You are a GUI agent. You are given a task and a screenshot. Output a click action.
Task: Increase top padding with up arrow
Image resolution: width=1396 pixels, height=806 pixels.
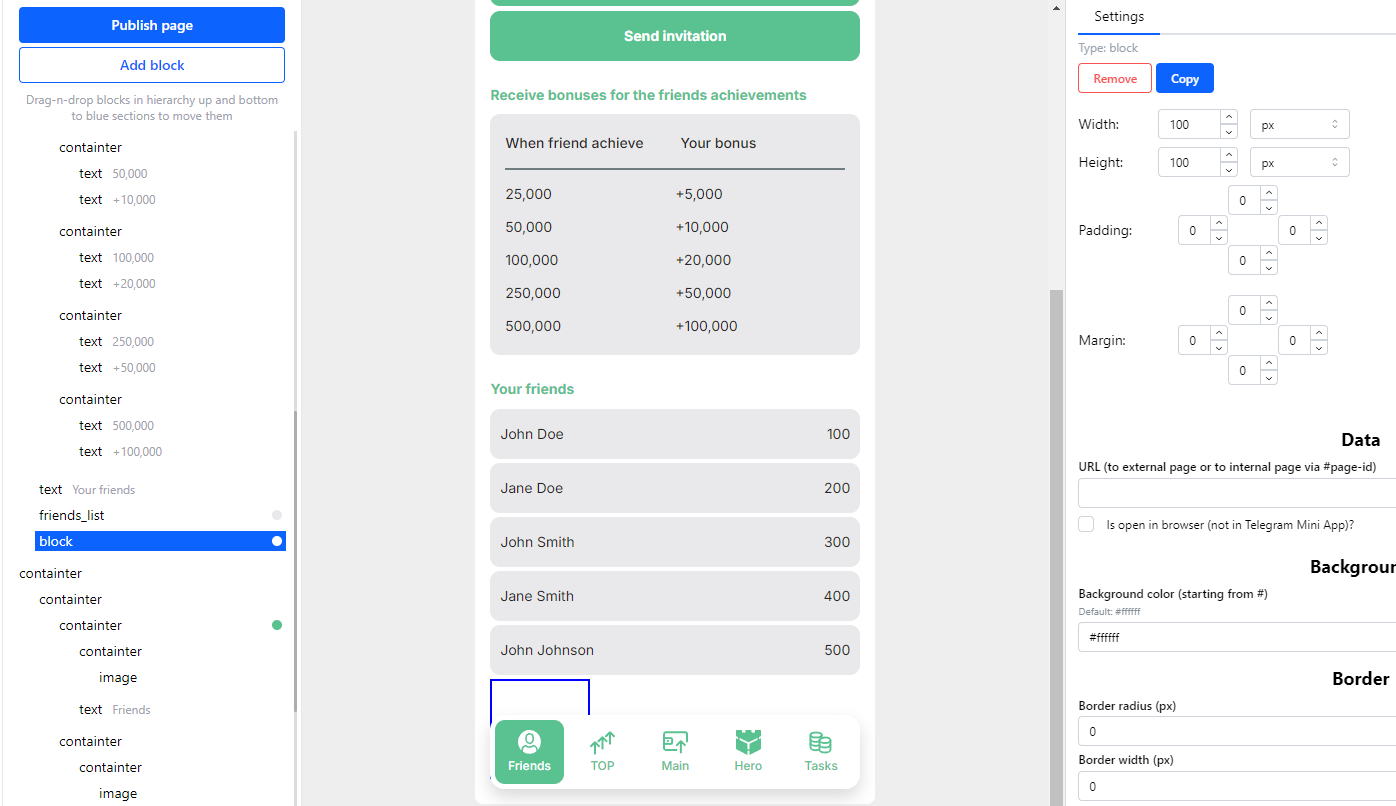click(1269, 193)
